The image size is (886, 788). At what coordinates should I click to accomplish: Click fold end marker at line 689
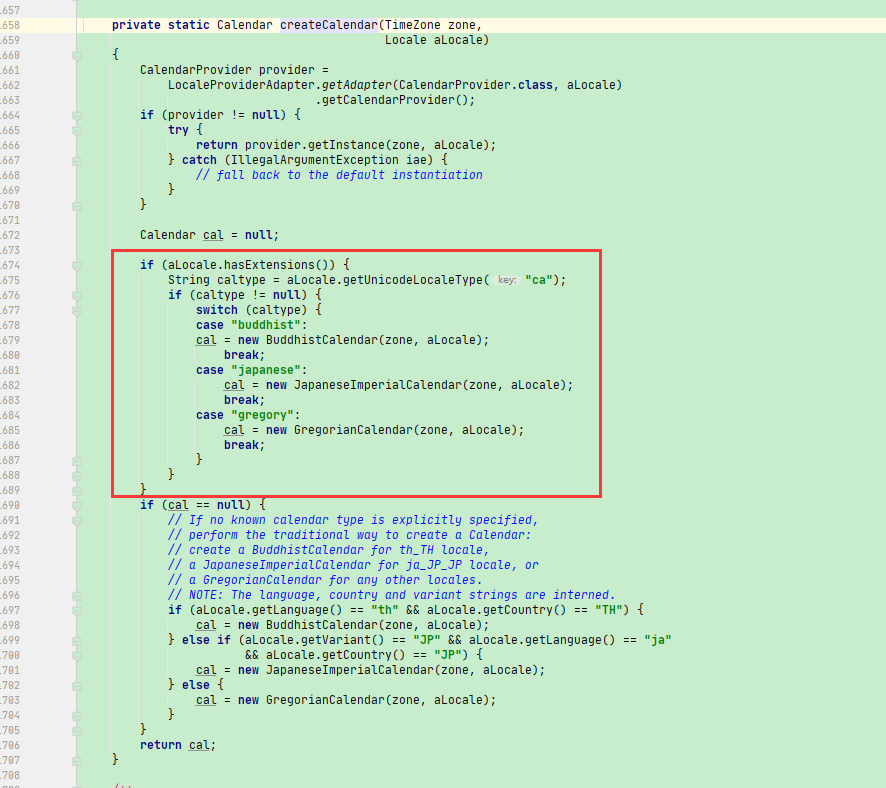click(77, 490)
